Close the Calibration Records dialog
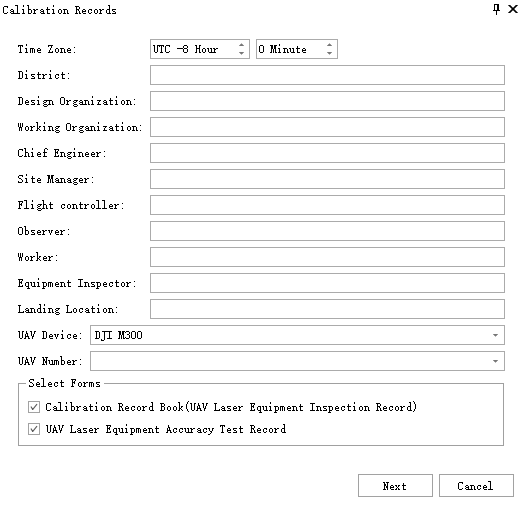The height and width of the screenshot is (506, 523). (513, 9)
